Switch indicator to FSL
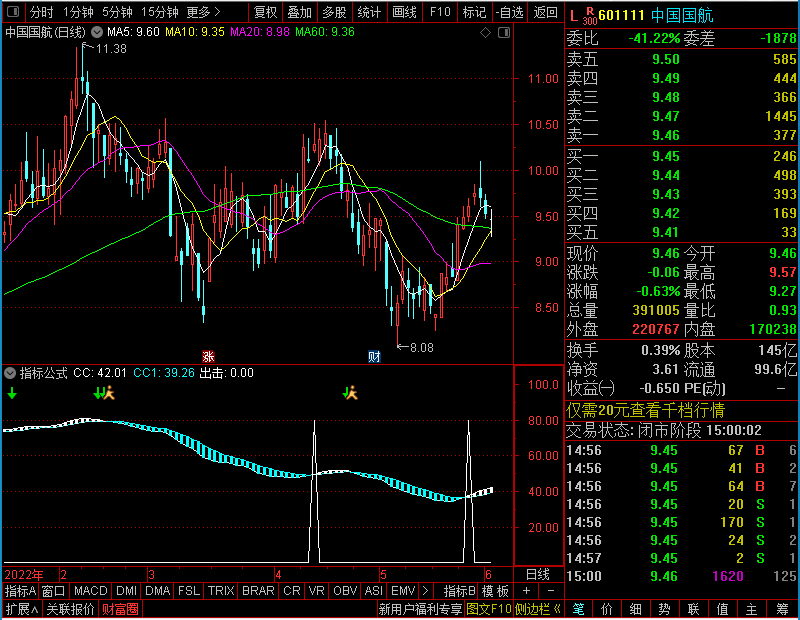Screen dimensions: 800x620 pos(189,591)
